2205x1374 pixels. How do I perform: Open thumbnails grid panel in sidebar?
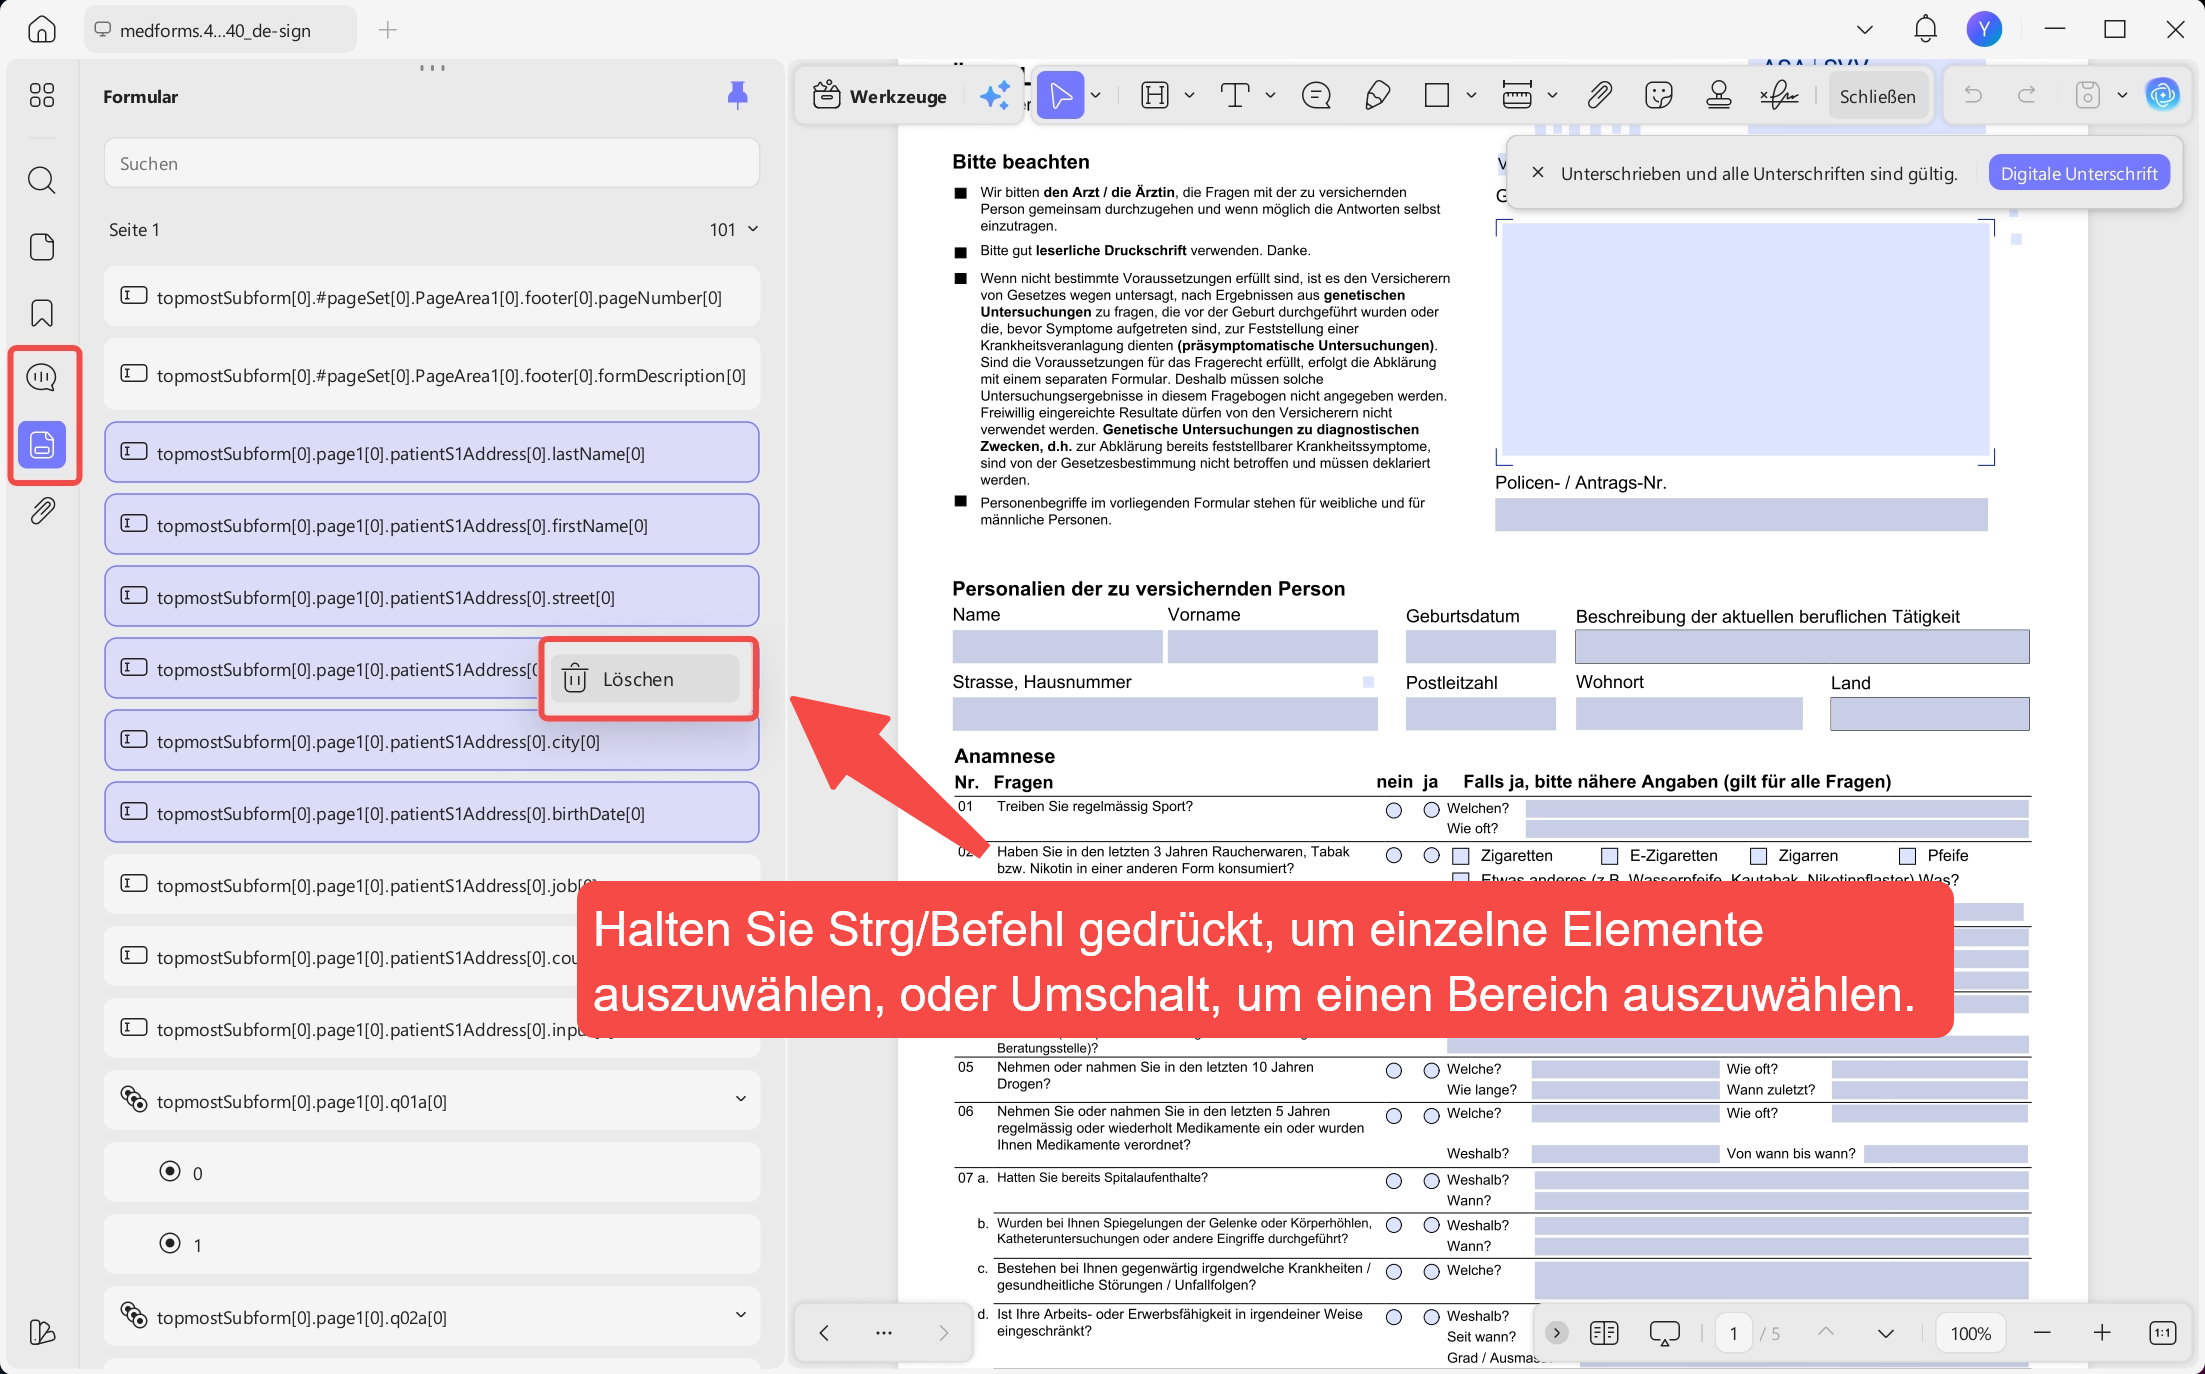pyautogui.click(x=42, y=95)
